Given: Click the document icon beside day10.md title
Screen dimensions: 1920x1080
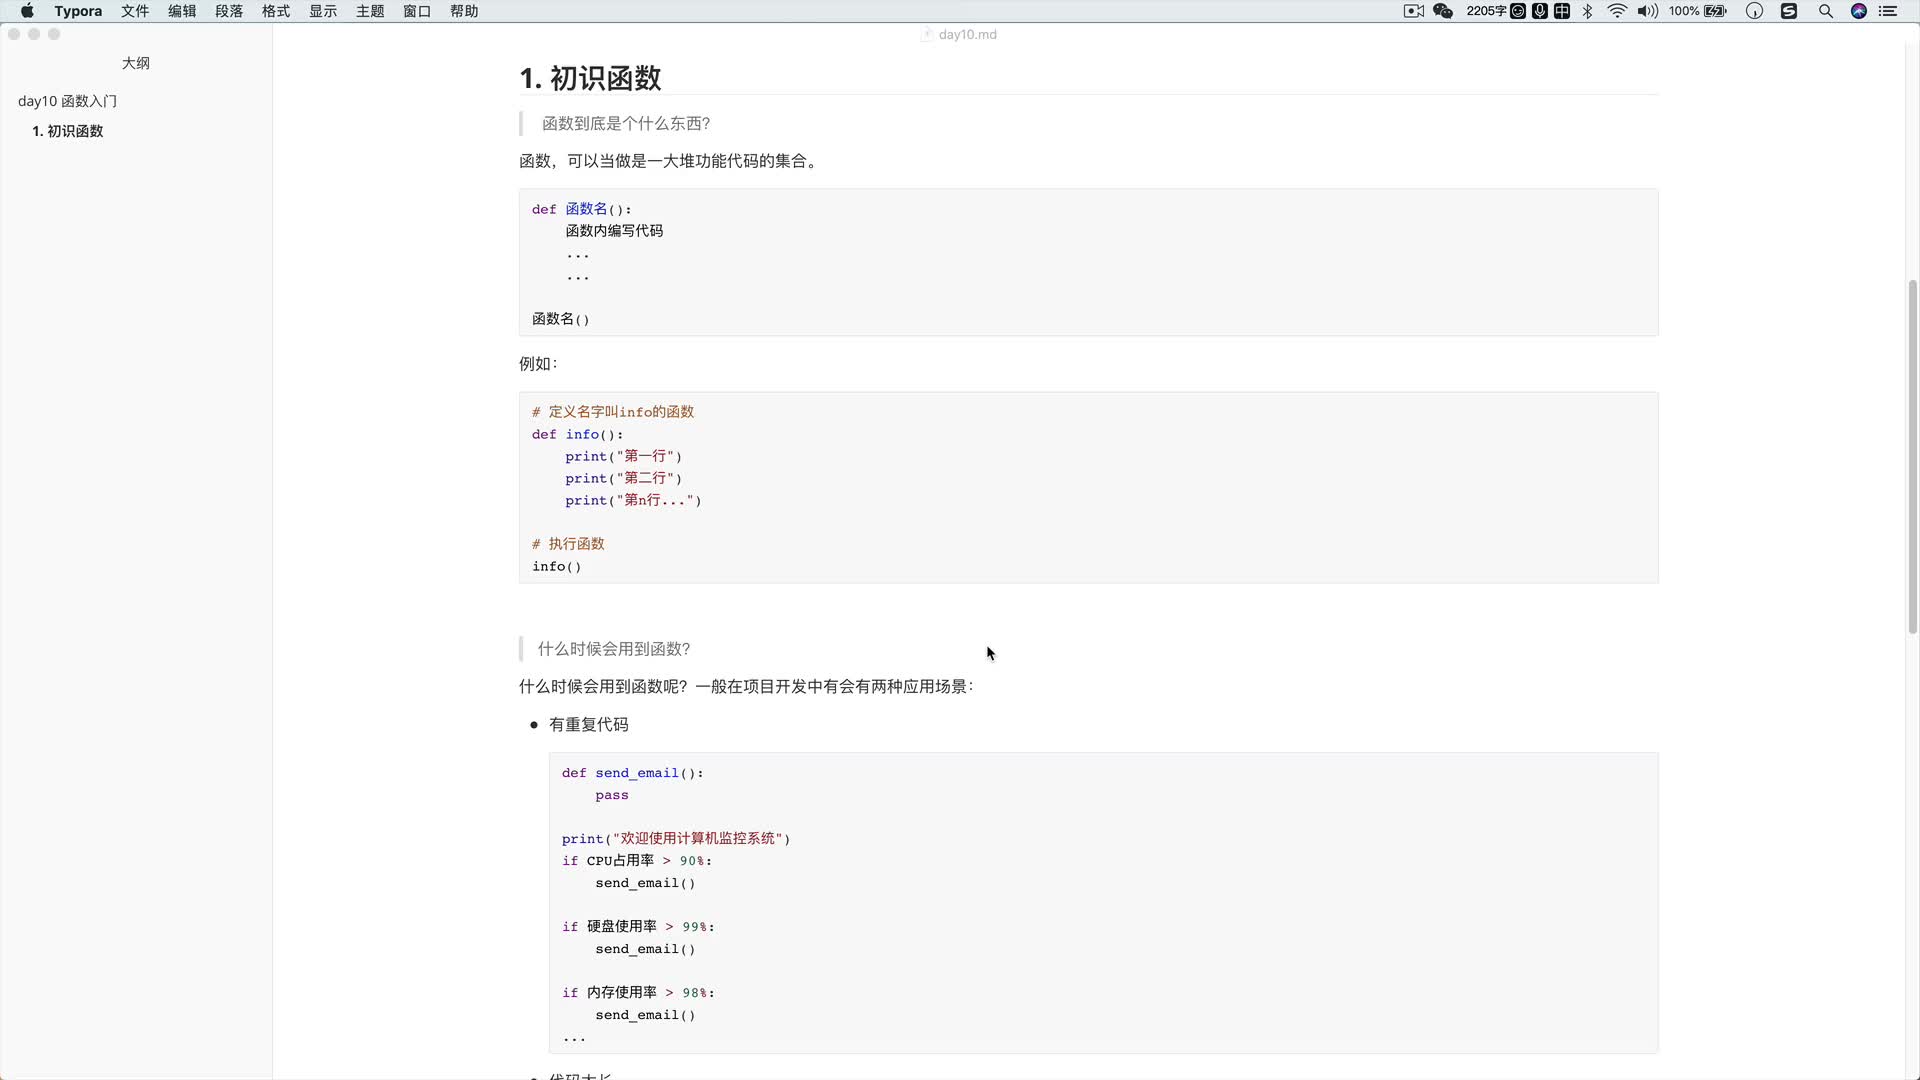Looking at the screenshot, I should pyautogui.click(x=926, y=34).
